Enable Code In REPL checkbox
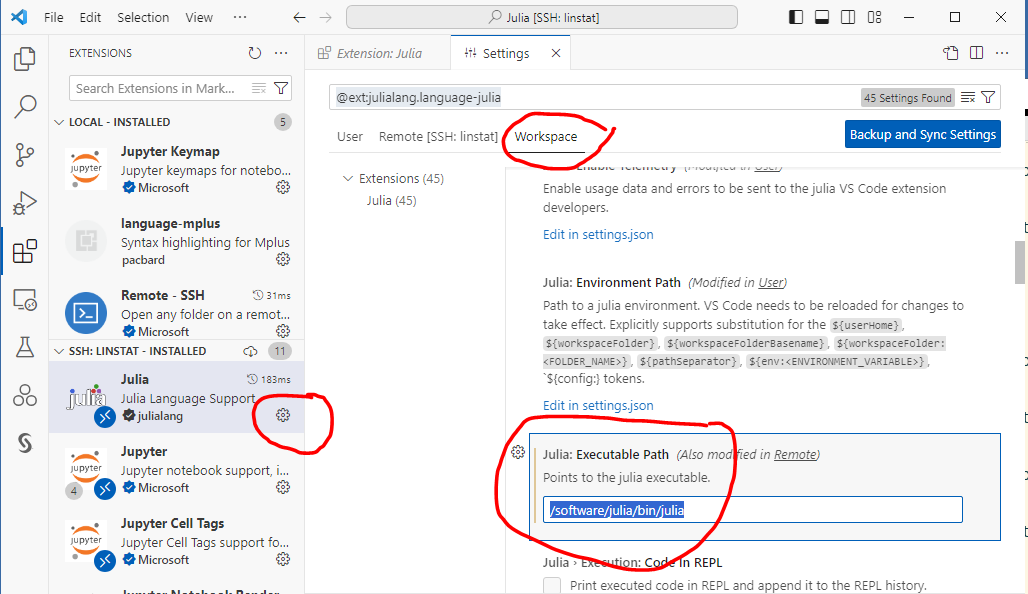The image size is (1028, 594). pos(552,585)
